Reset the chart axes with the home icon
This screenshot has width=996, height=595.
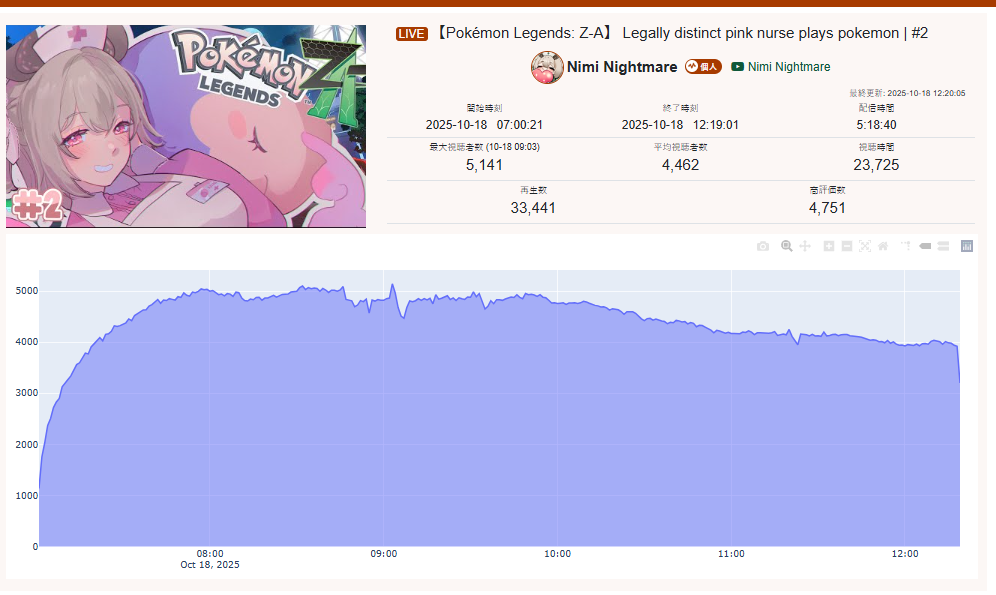[883, 246]
